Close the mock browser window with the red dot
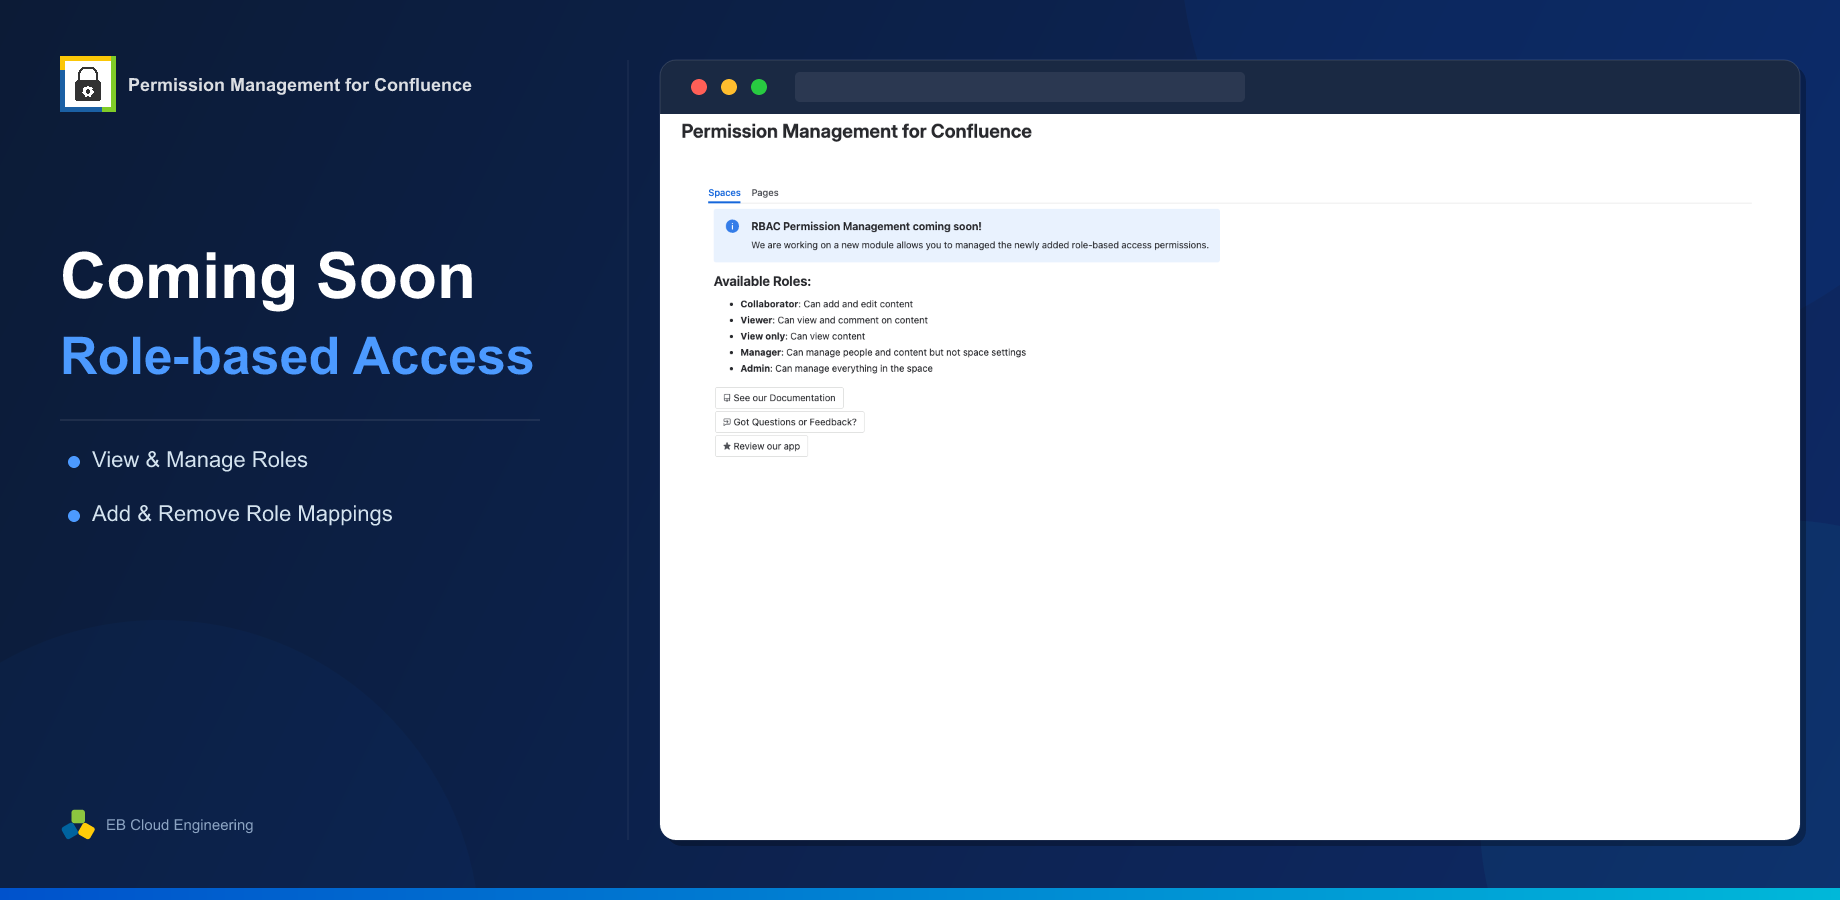 (x=699, y=87)
